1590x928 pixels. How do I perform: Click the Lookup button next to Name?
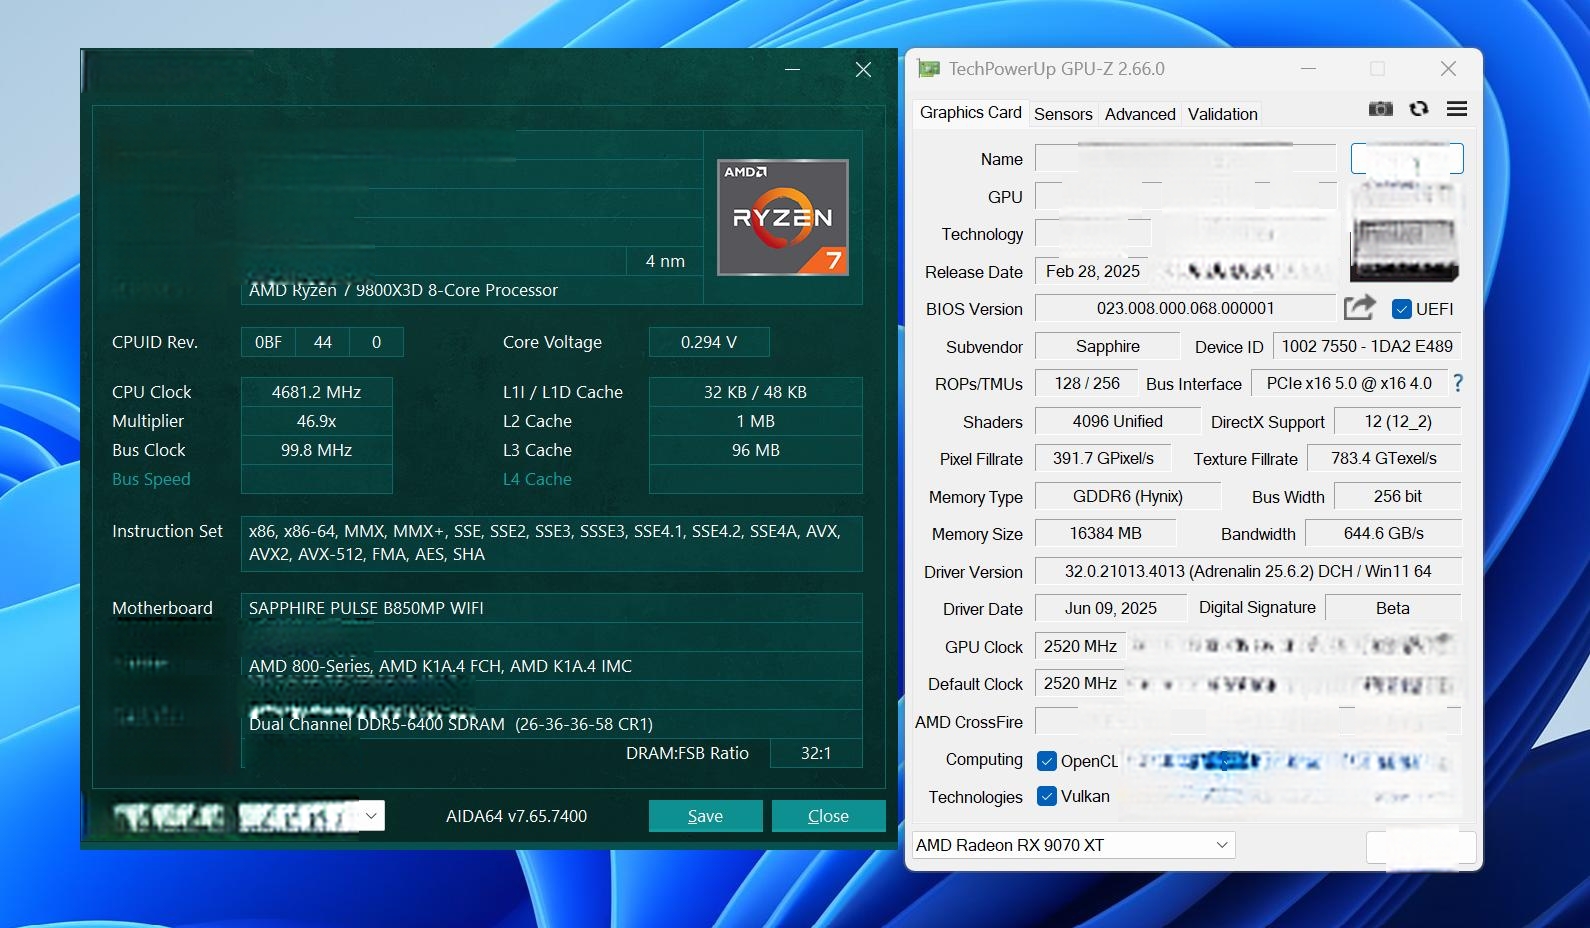coord(1407,158)
